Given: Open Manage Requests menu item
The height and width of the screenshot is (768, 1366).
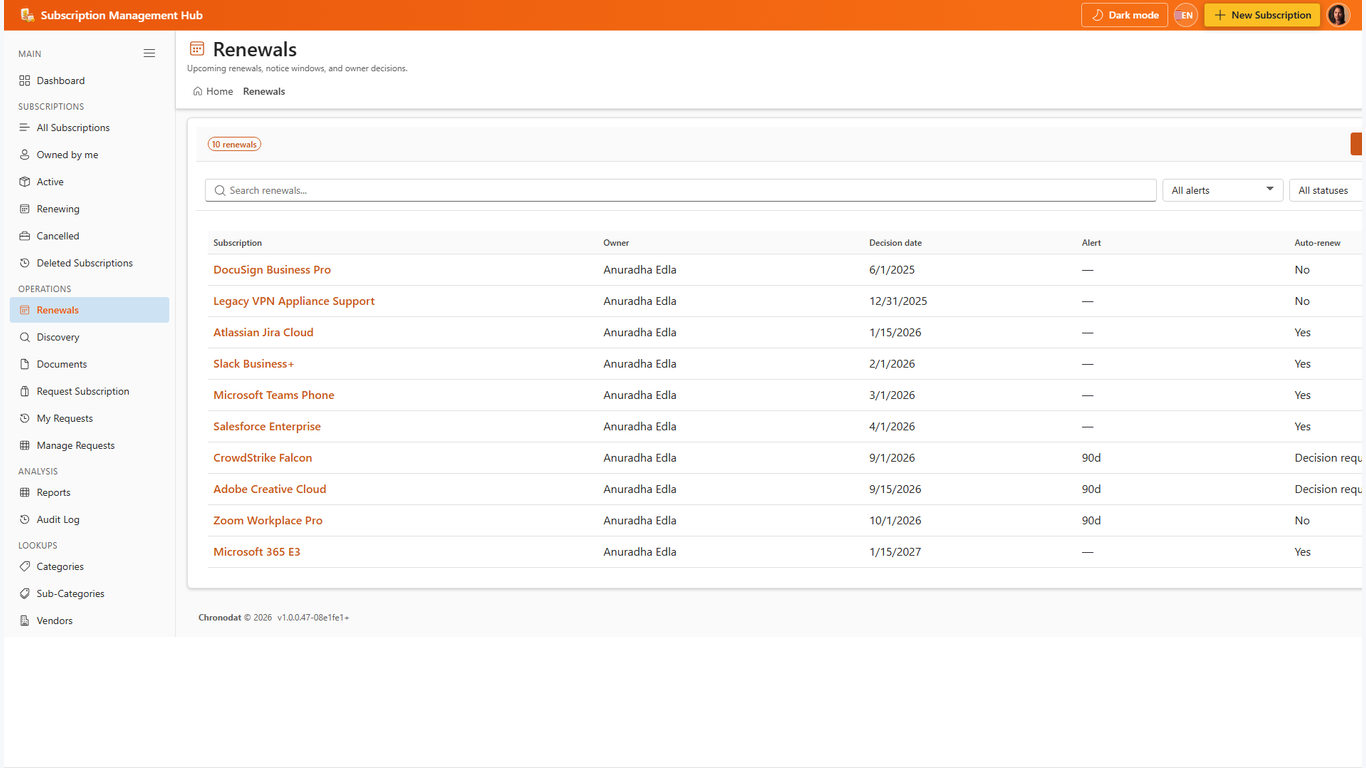Looking at the screenshot, I should coord(89,445).
